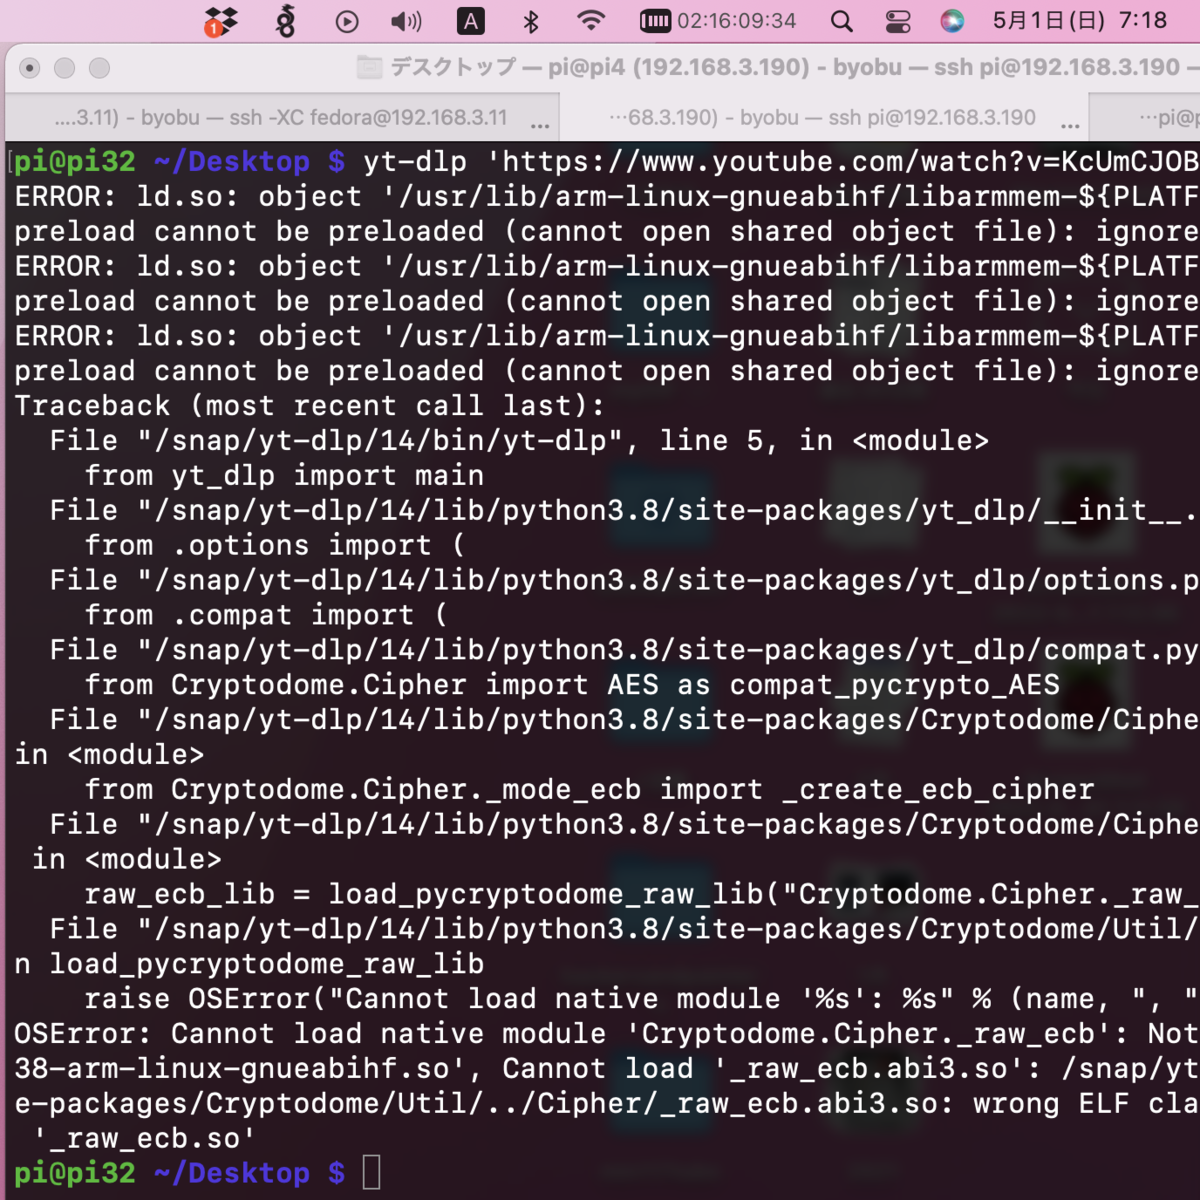Screen dimensions: 1200x1200
Task: Open Control Center
Action: [x=898, y=21]
